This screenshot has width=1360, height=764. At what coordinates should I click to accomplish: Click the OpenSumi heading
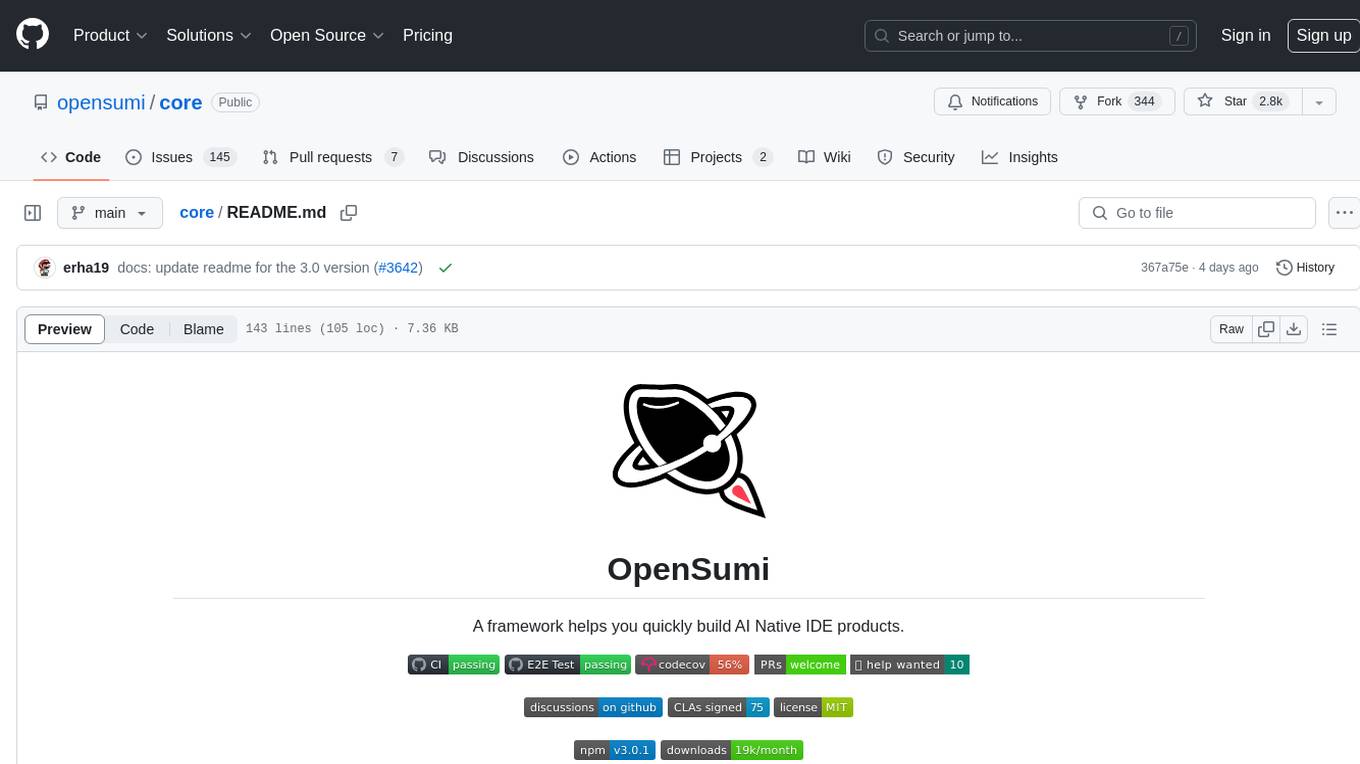coord(688,568)
